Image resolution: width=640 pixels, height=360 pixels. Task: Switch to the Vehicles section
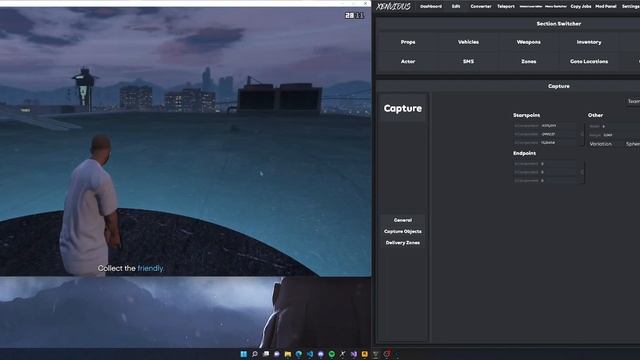pyautogui.click(x=468, y=42)
